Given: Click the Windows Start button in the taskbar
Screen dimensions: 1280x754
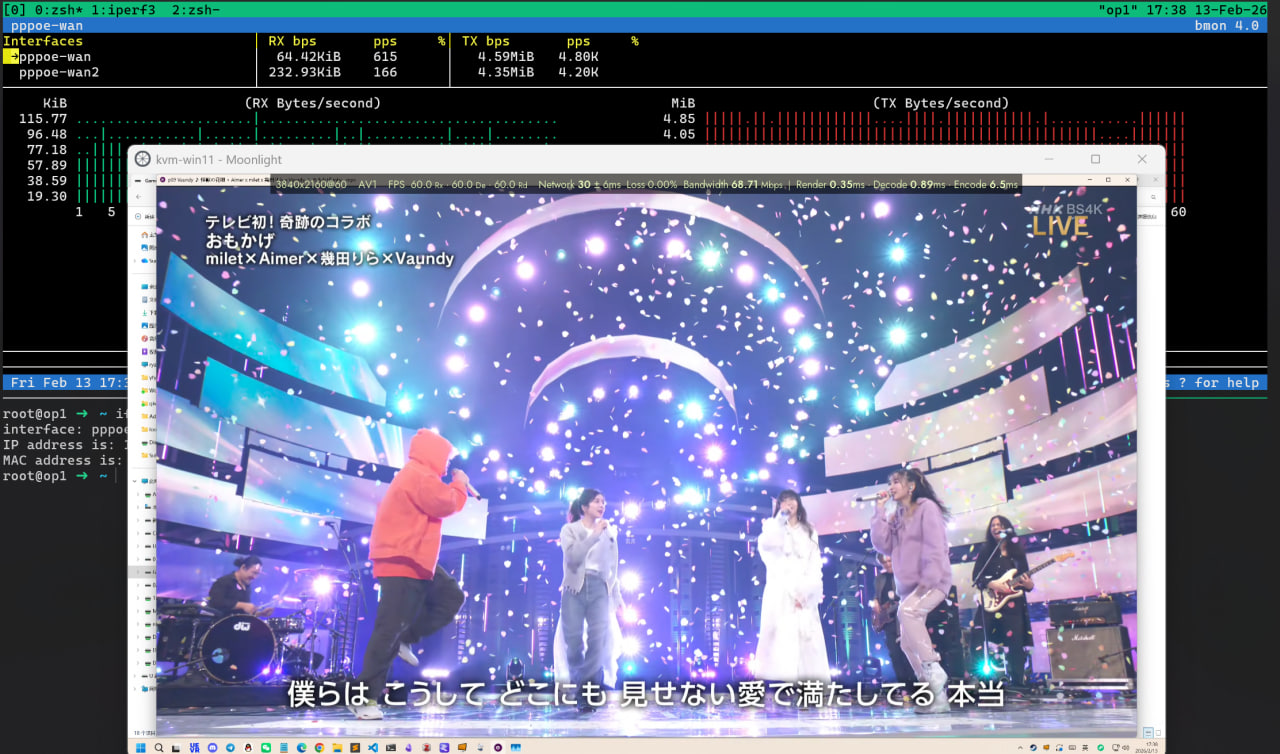Looking at the screenshot, I should pos(141,747).
